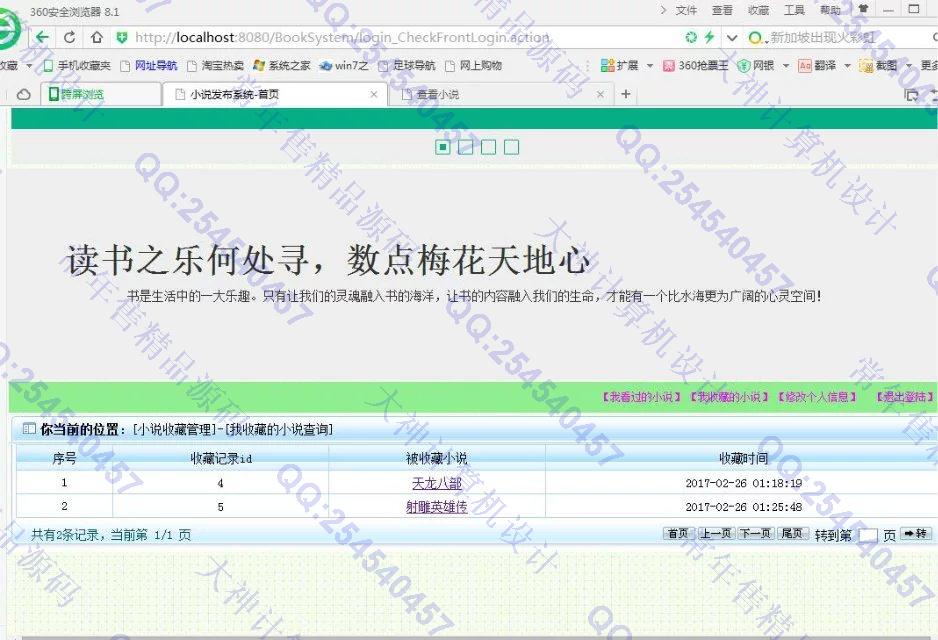Expand the address bar dropdown arrow
The height and width of the screenshot is (640, 938).
pyautogui.click(x=732, y=38)
